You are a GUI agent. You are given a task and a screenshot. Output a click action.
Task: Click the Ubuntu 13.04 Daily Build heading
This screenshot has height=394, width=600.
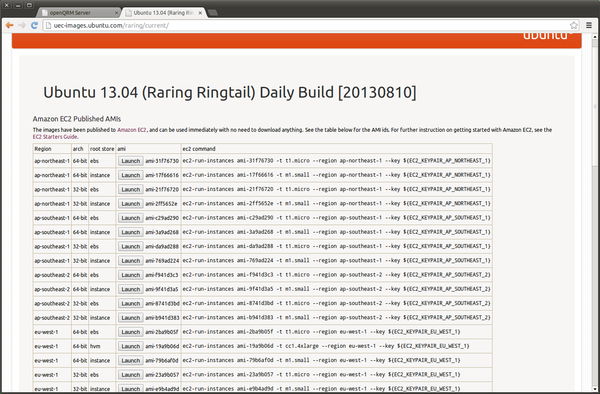[x=230, y=93]
